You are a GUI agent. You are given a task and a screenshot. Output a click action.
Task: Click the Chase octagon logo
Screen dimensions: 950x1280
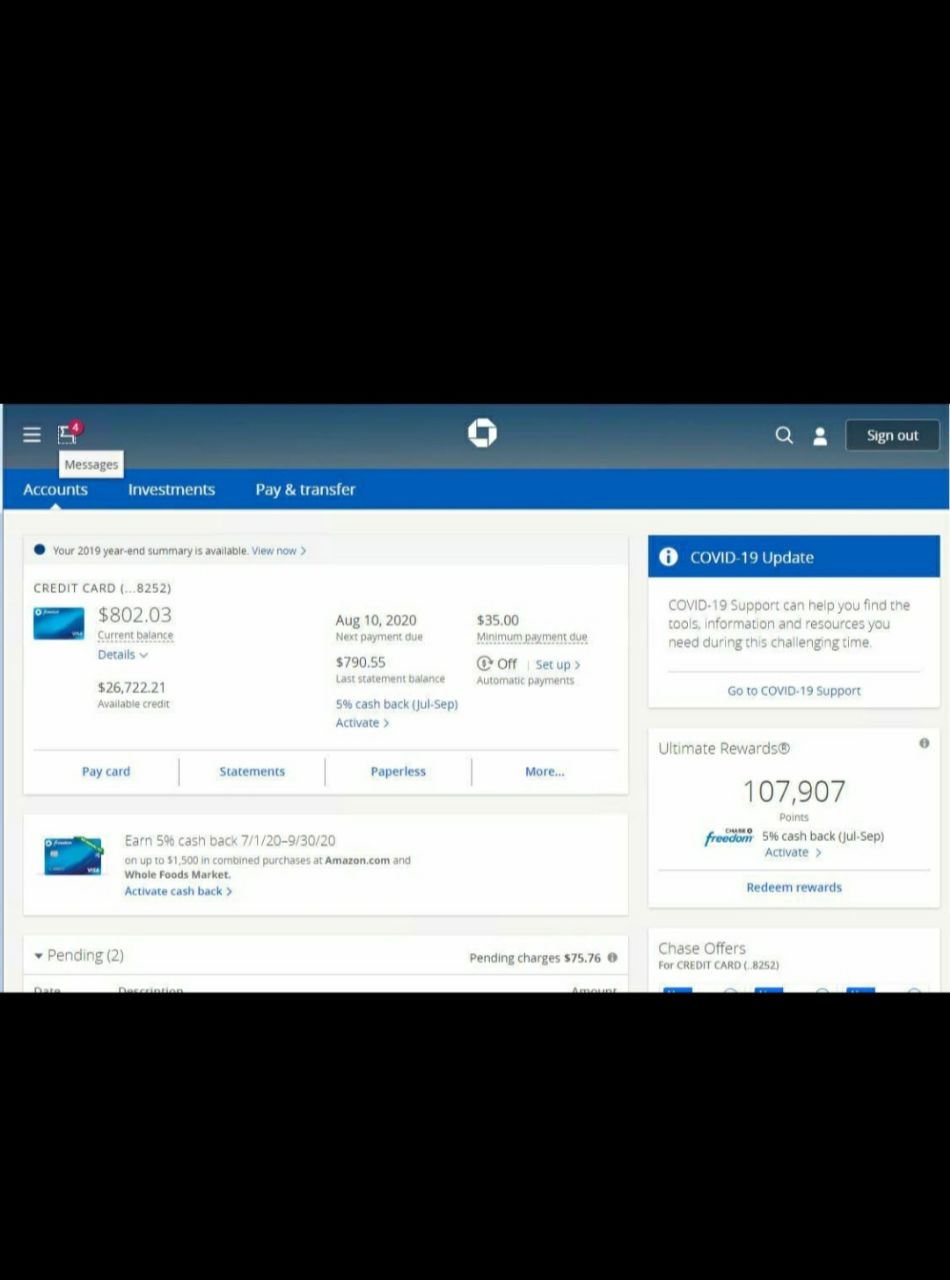point(482,433)
